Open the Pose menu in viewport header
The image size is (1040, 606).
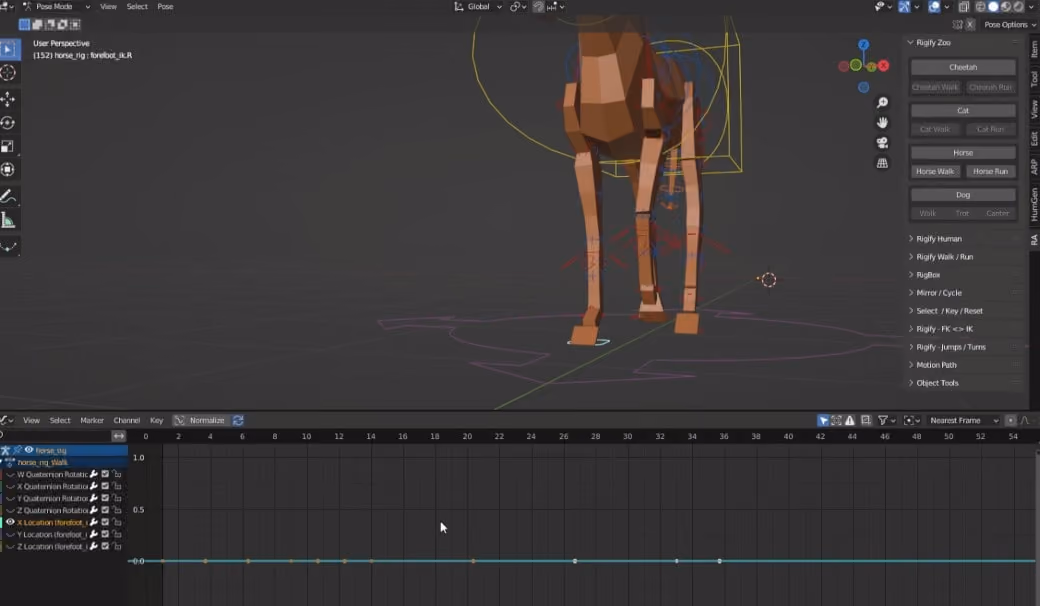[165, 7]
